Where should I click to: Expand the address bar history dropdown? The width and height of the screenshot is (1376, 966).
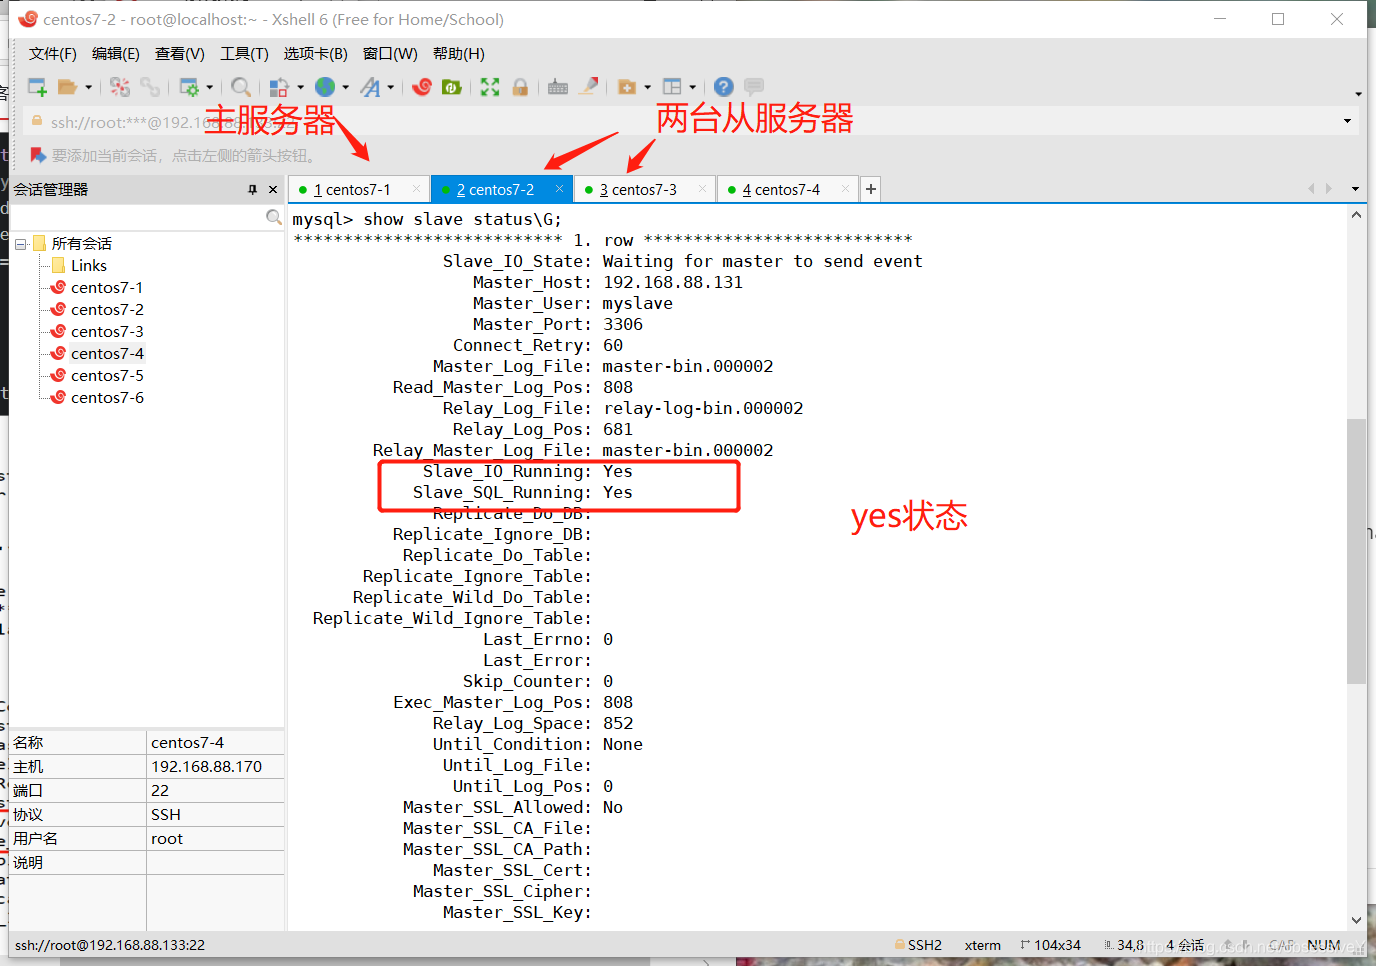pyautogui.click(x=1347, y=122)
